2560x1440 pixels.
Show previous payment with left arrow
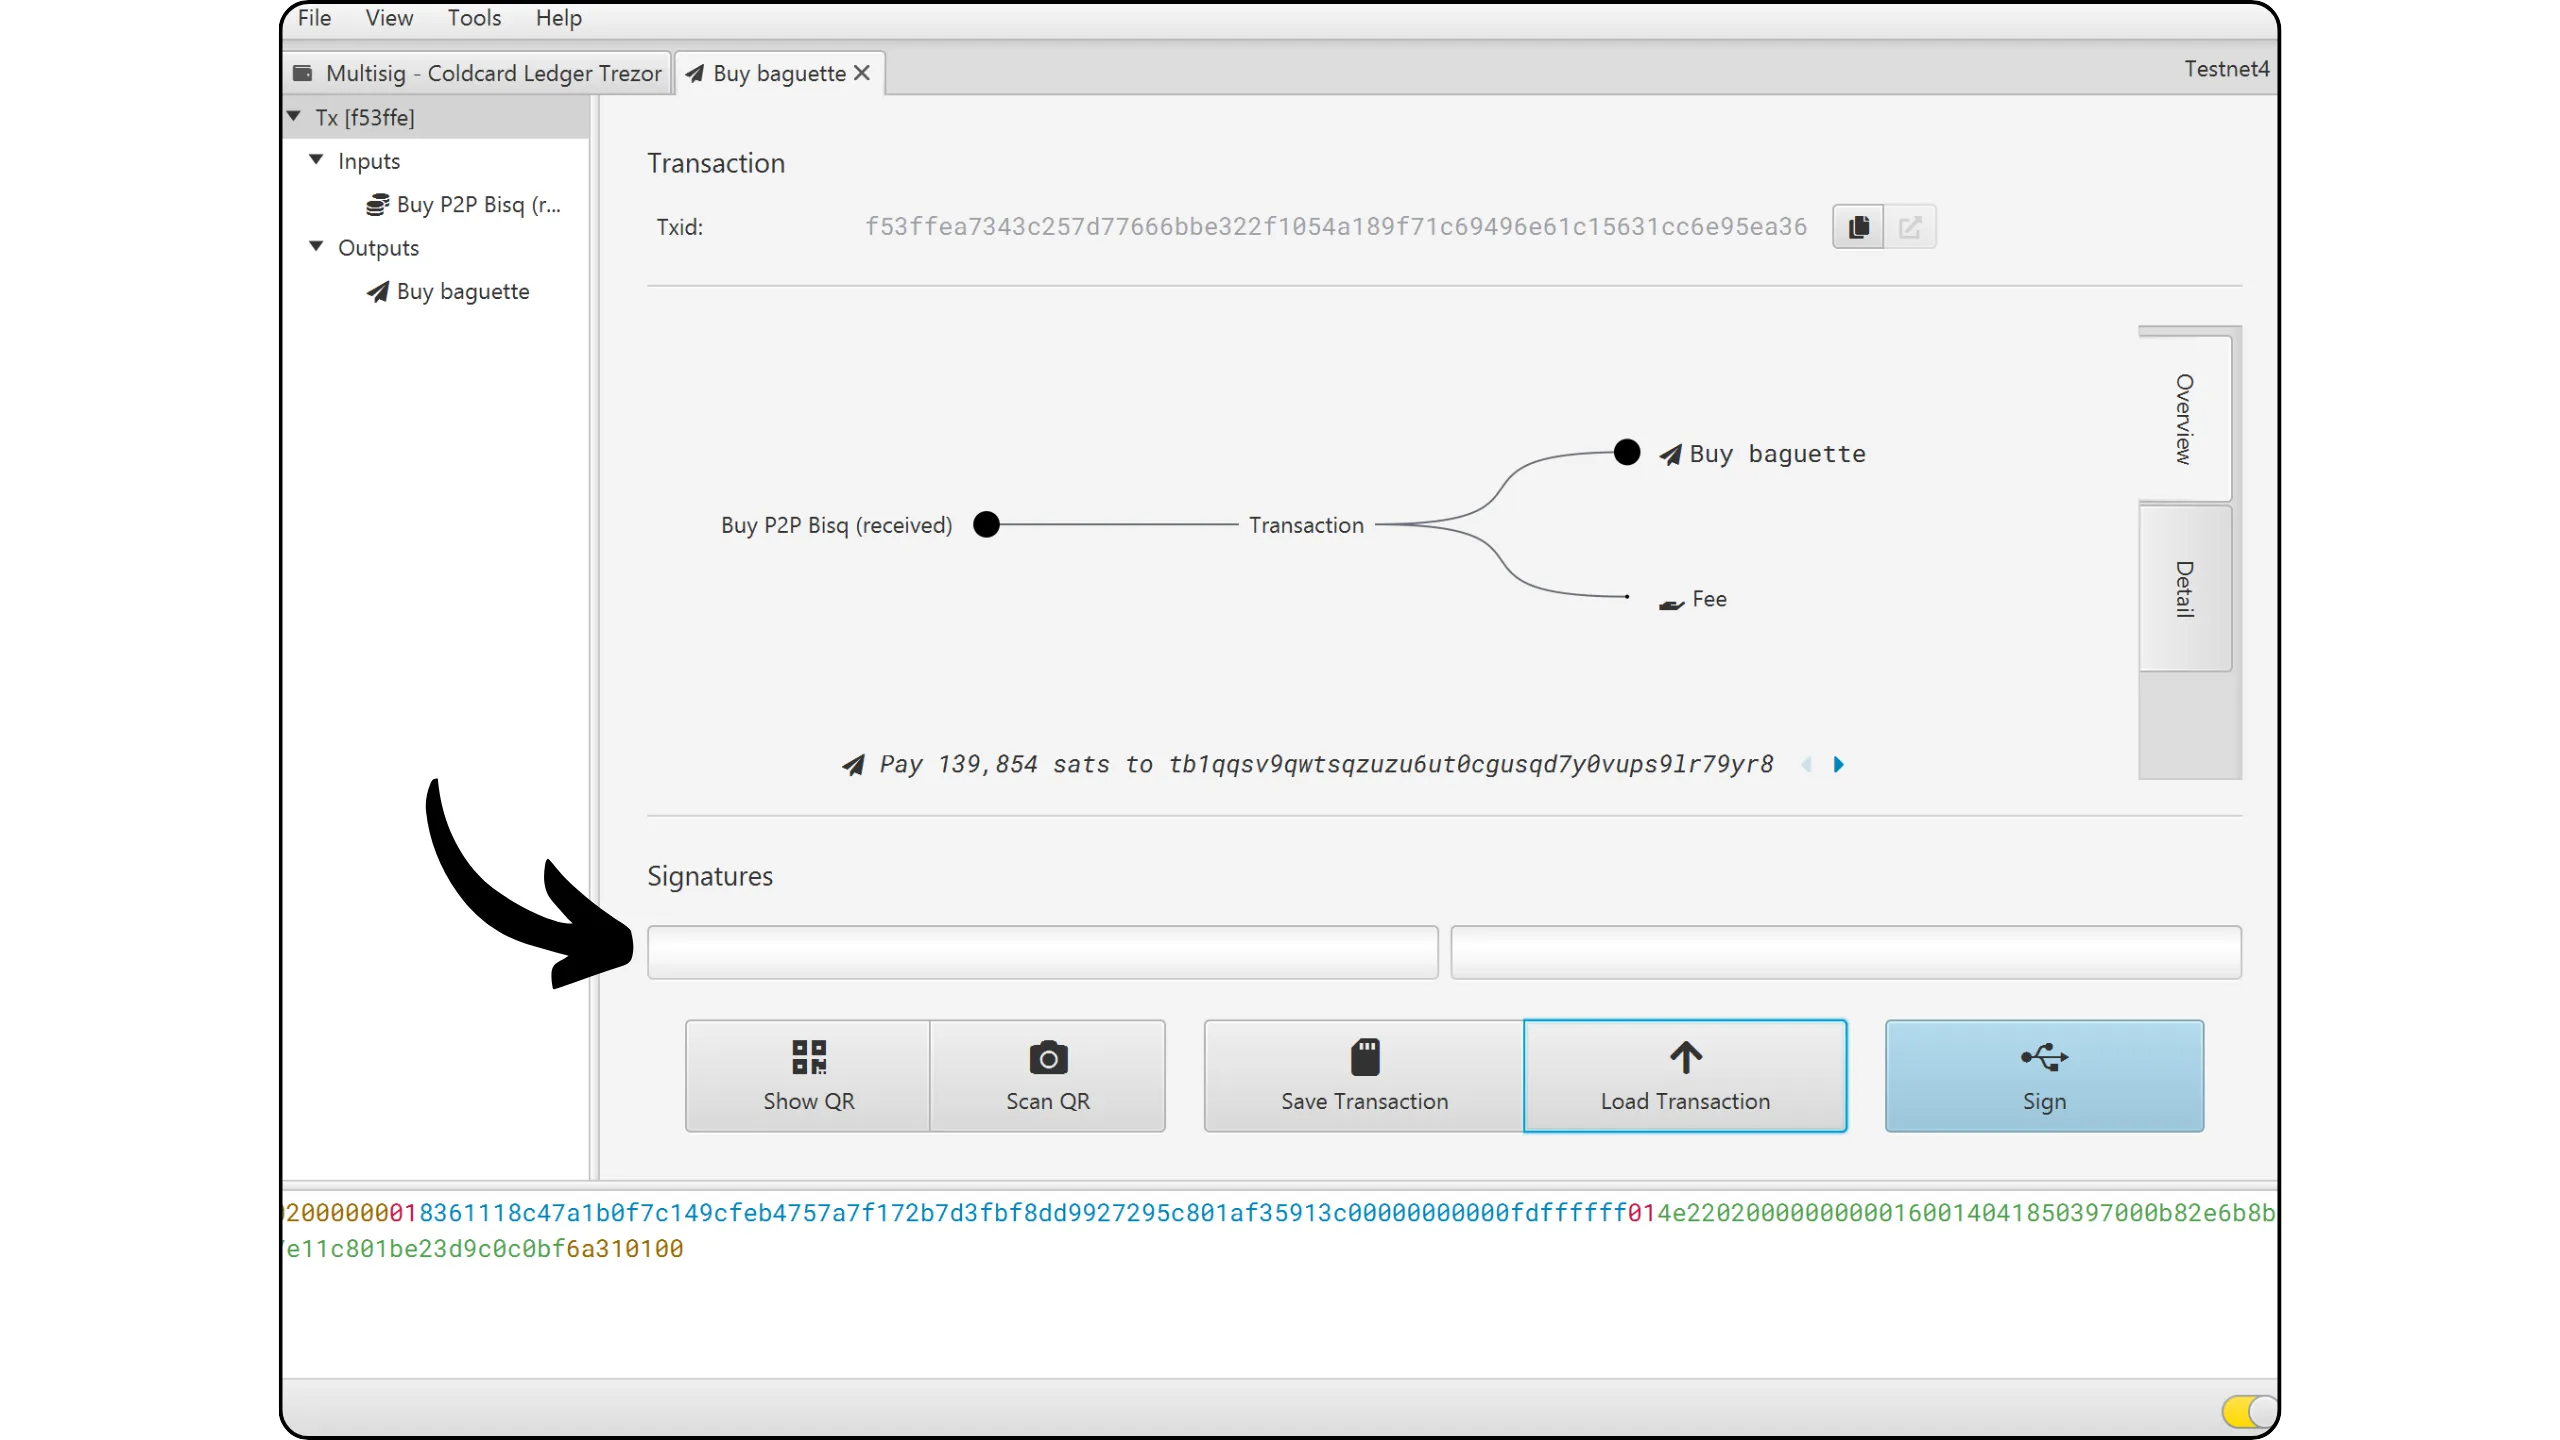point(1807,765)
